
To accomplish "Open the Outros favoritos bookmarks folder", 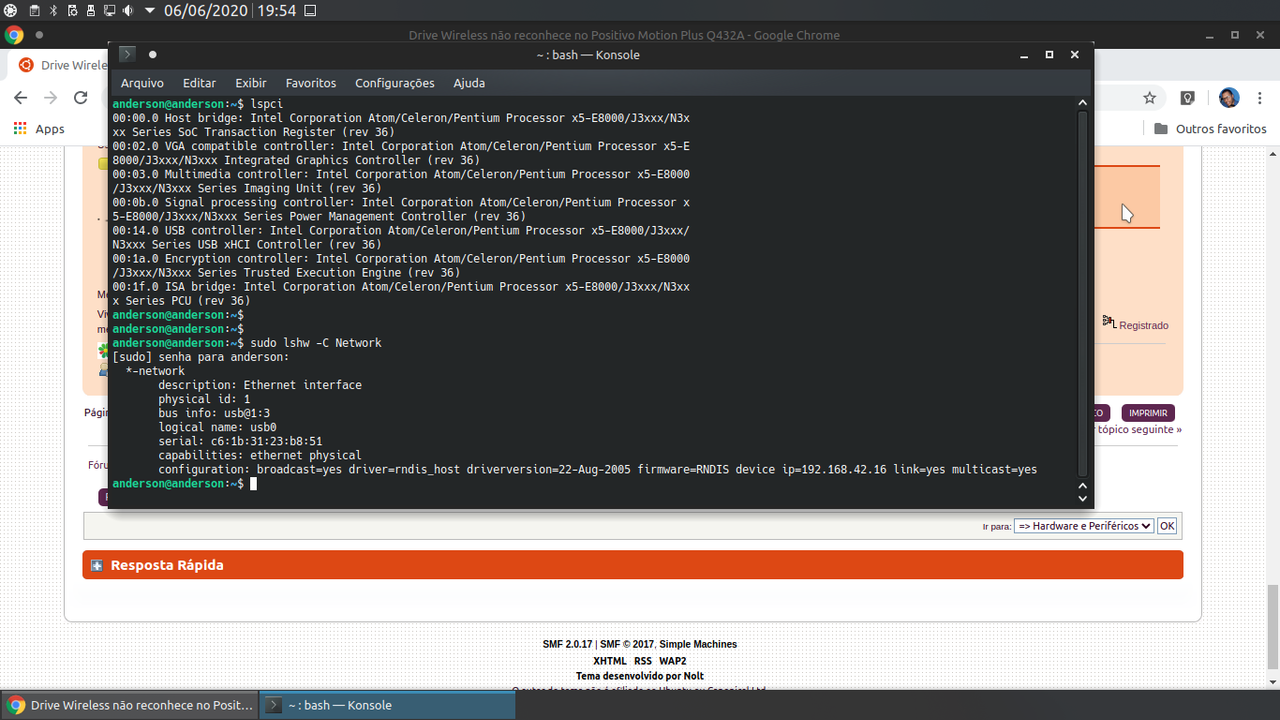I will point(1210,129).
